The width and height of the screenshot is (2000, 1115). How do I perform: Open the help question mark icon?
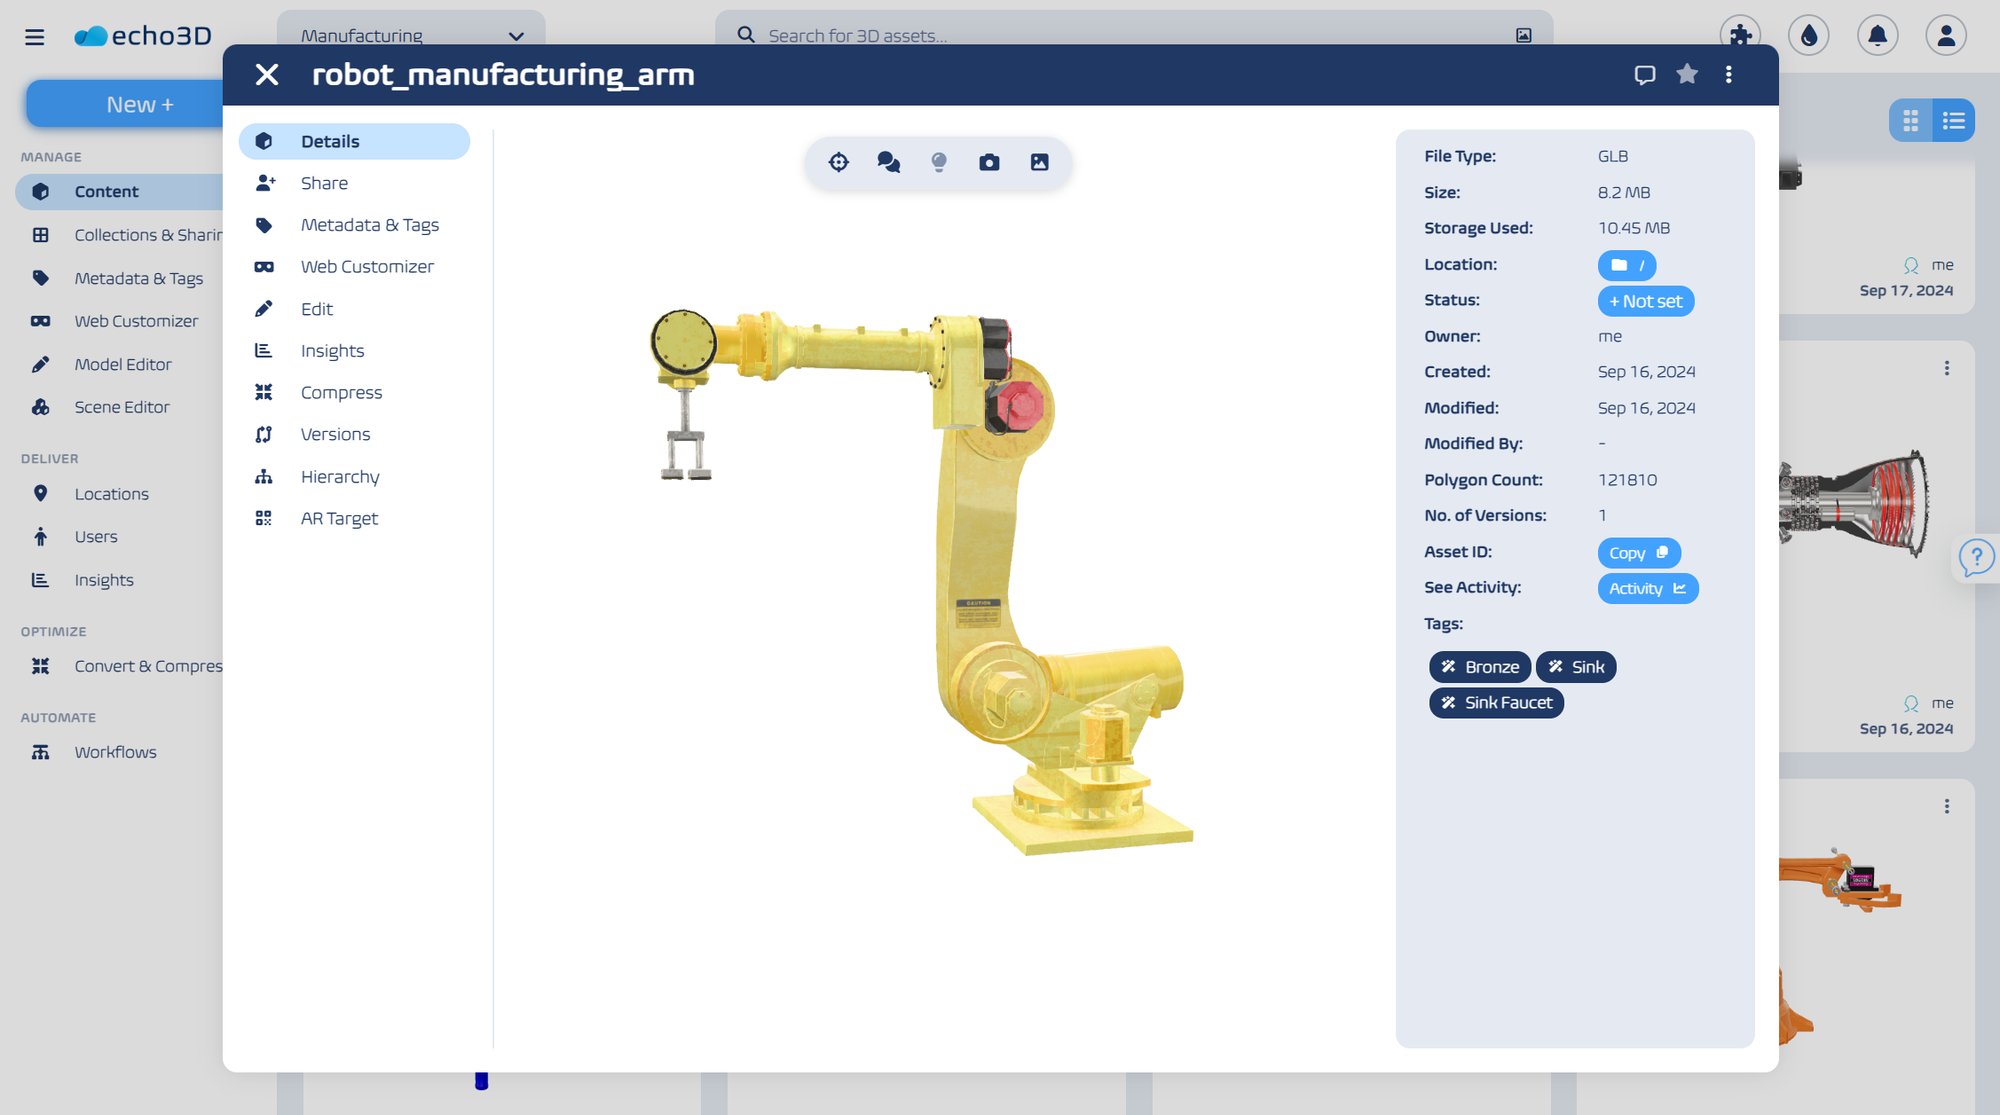pyautogui.click(x=1976, y=557)
